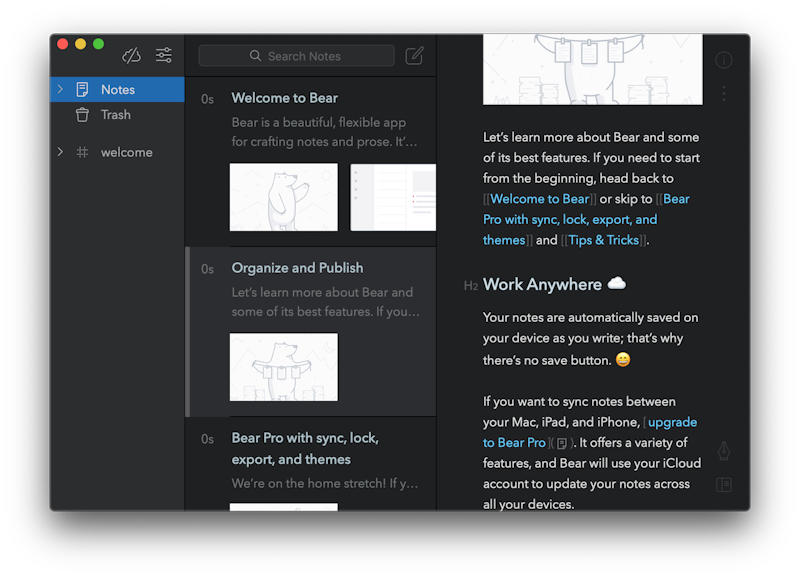The image size is (800, 577).
Task: Expand the Notes section chevron
Action: tap(60, 89)
